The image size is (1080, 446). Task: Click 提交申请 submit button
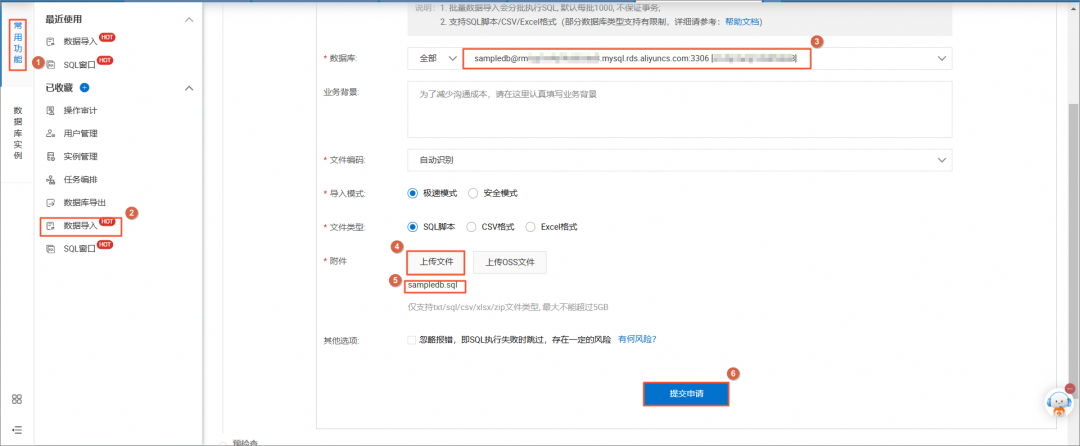click(x=685, y=394)
